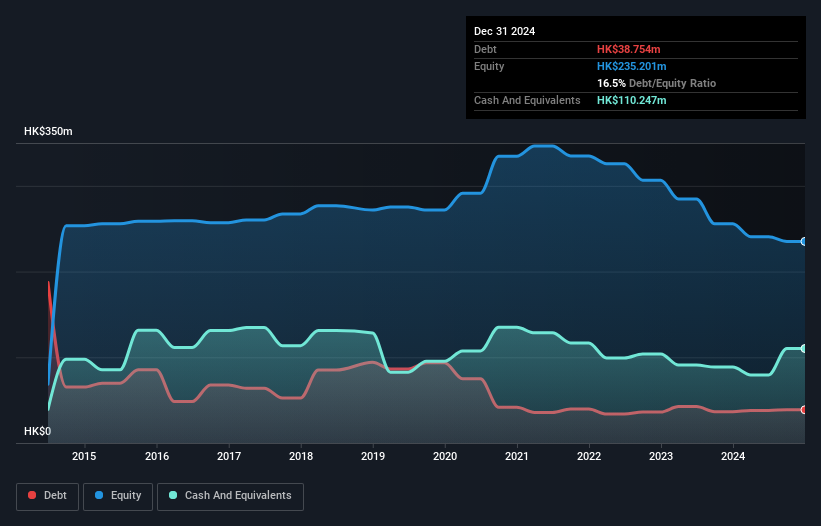Click the 2020 x-axis label
Screen dimensions: 821x526
pyautogui.click(x=445, y=456)
